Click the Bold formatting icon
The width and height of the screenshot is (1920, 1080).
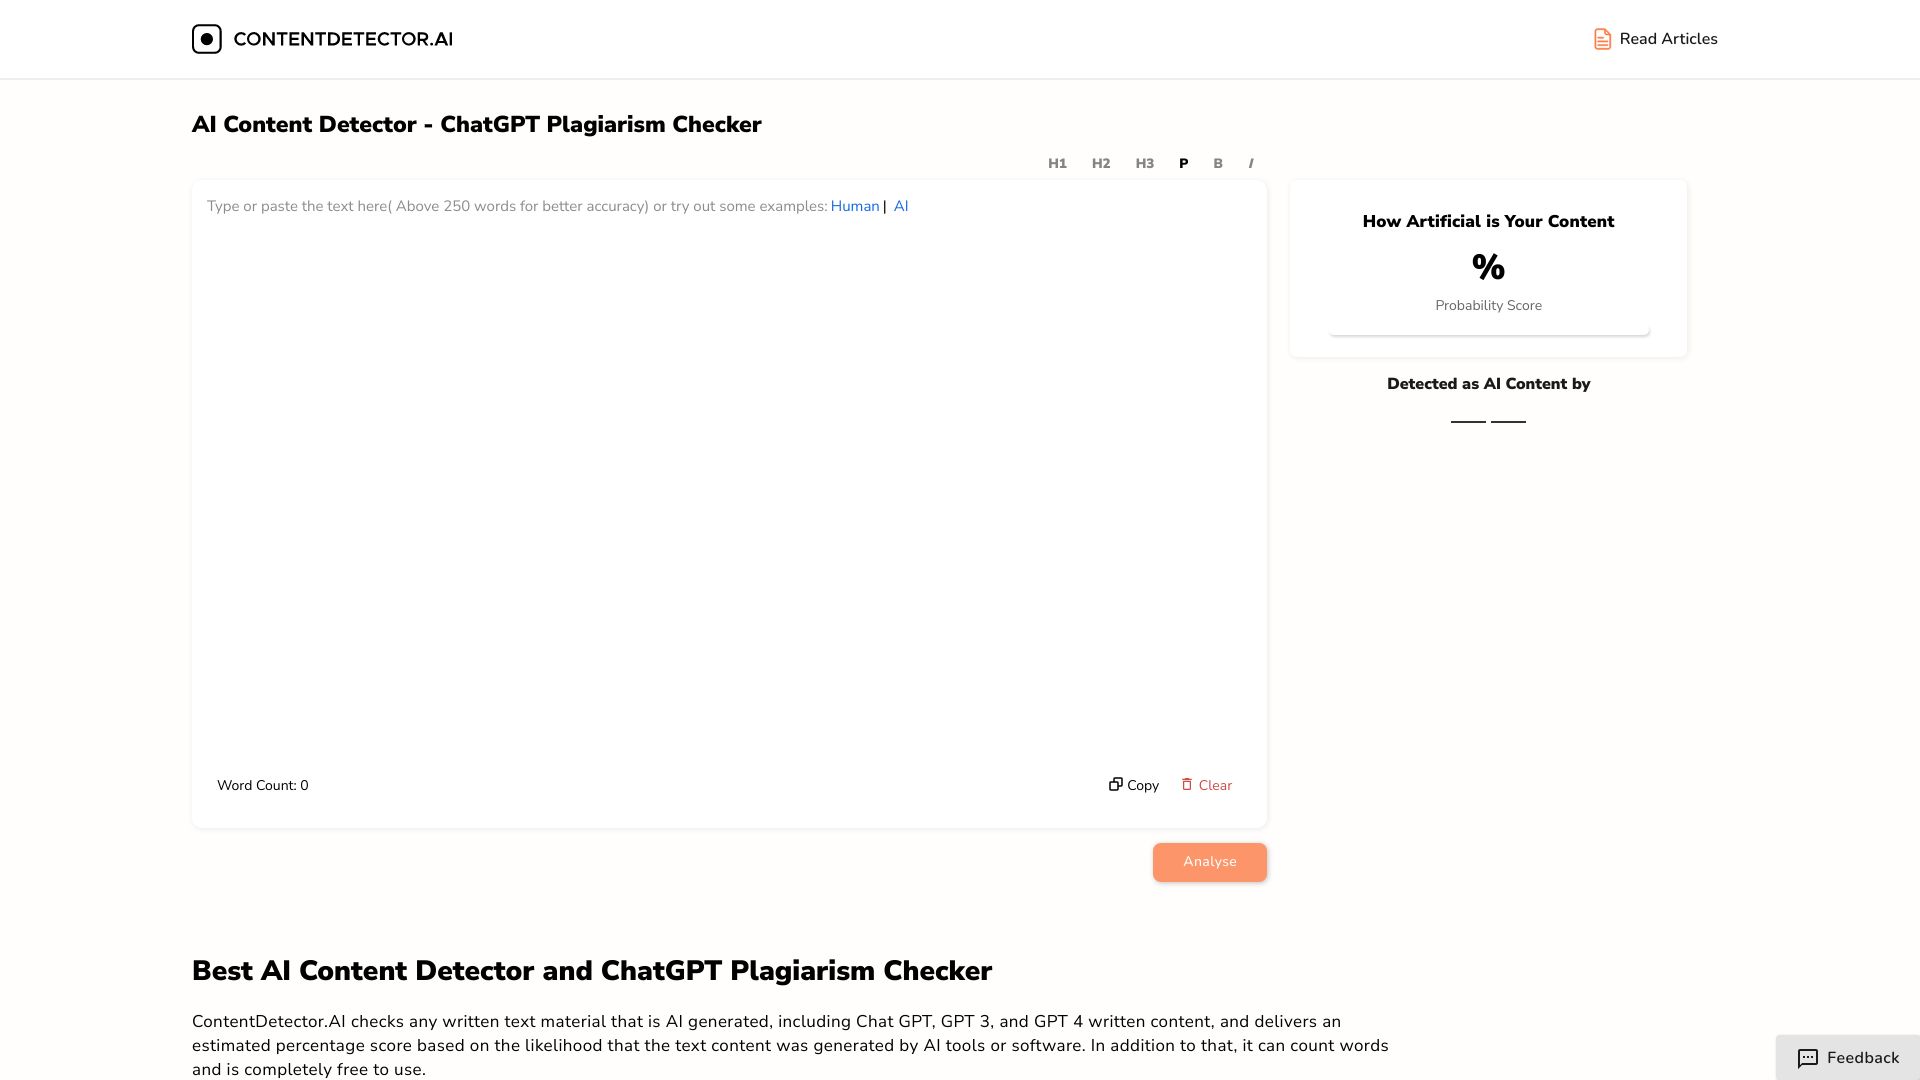coord(1217,164)
